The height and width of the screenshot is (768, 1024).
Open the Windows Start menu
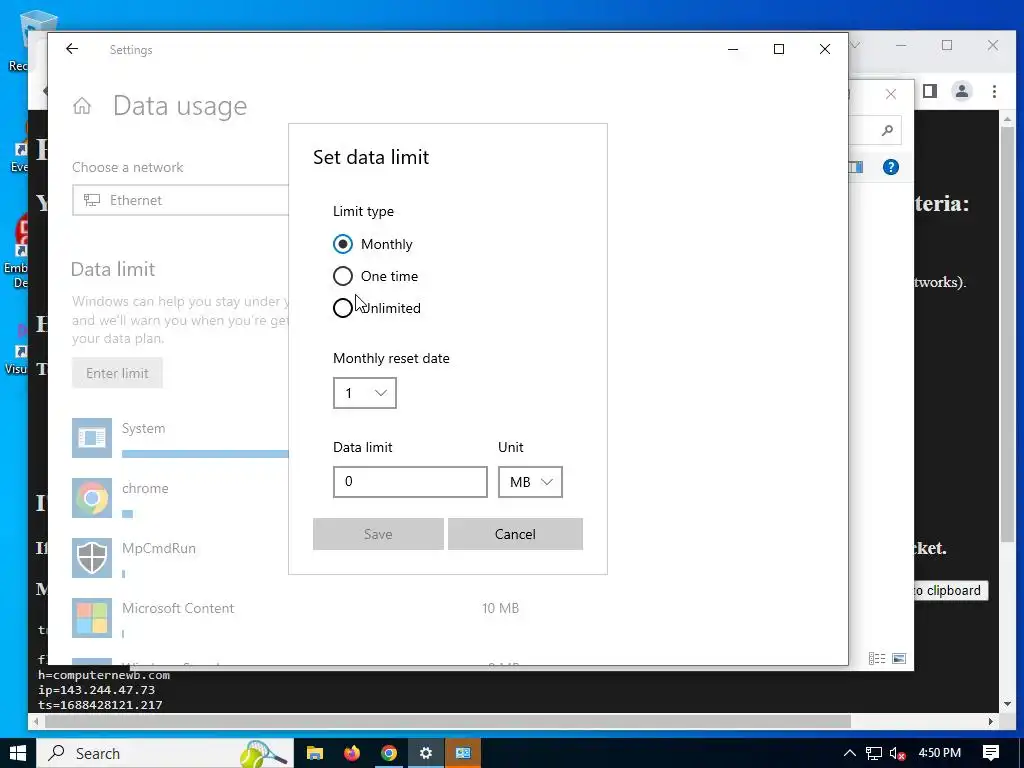coord(18,753)
